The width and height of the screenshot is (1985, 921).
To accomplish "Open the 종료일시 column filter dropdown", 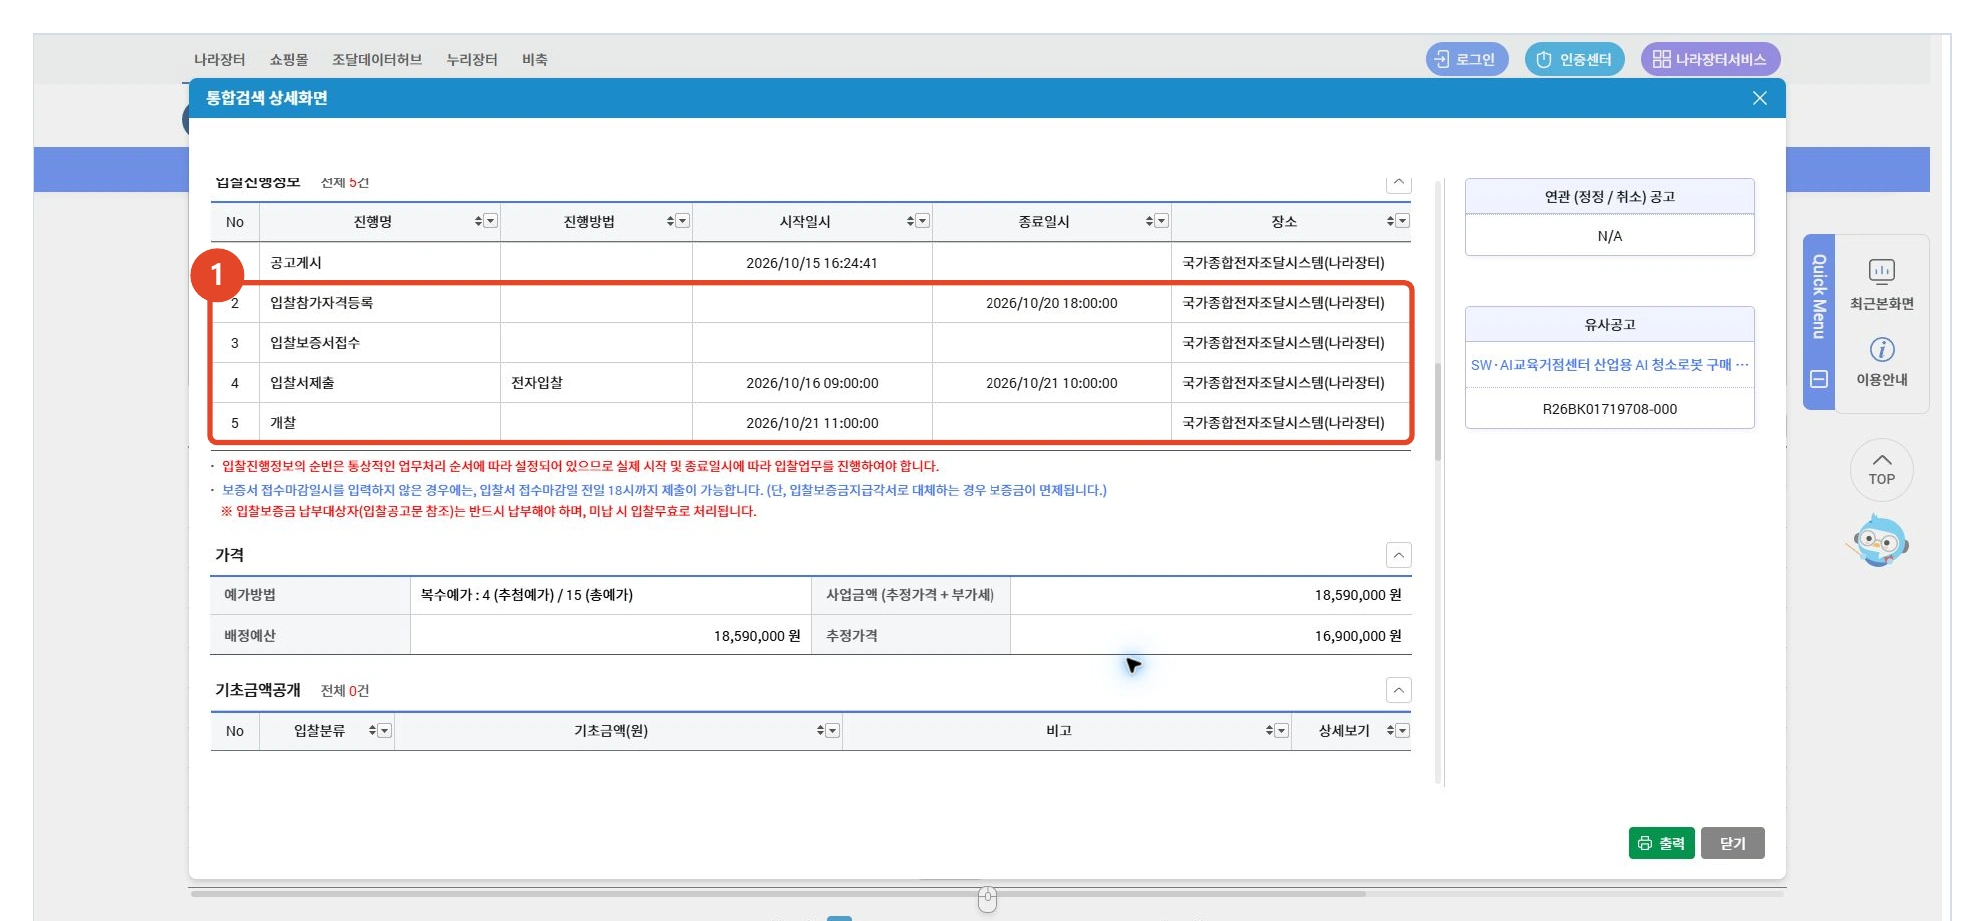I will pos(1161,221).
